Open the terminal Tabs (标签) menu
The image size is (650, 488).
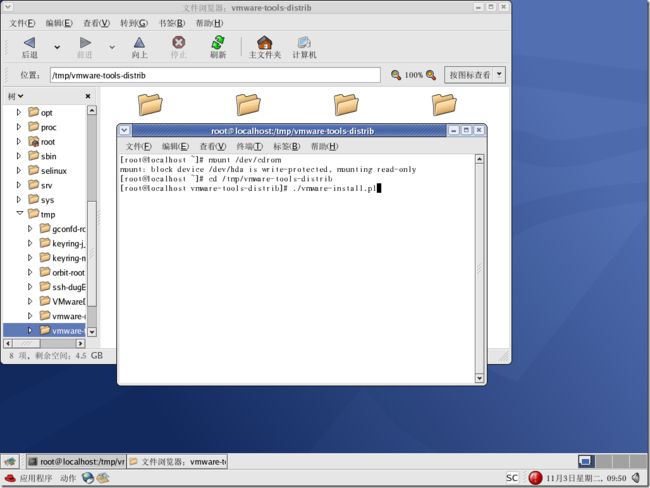pyautogui.click(x=286, y=146)
